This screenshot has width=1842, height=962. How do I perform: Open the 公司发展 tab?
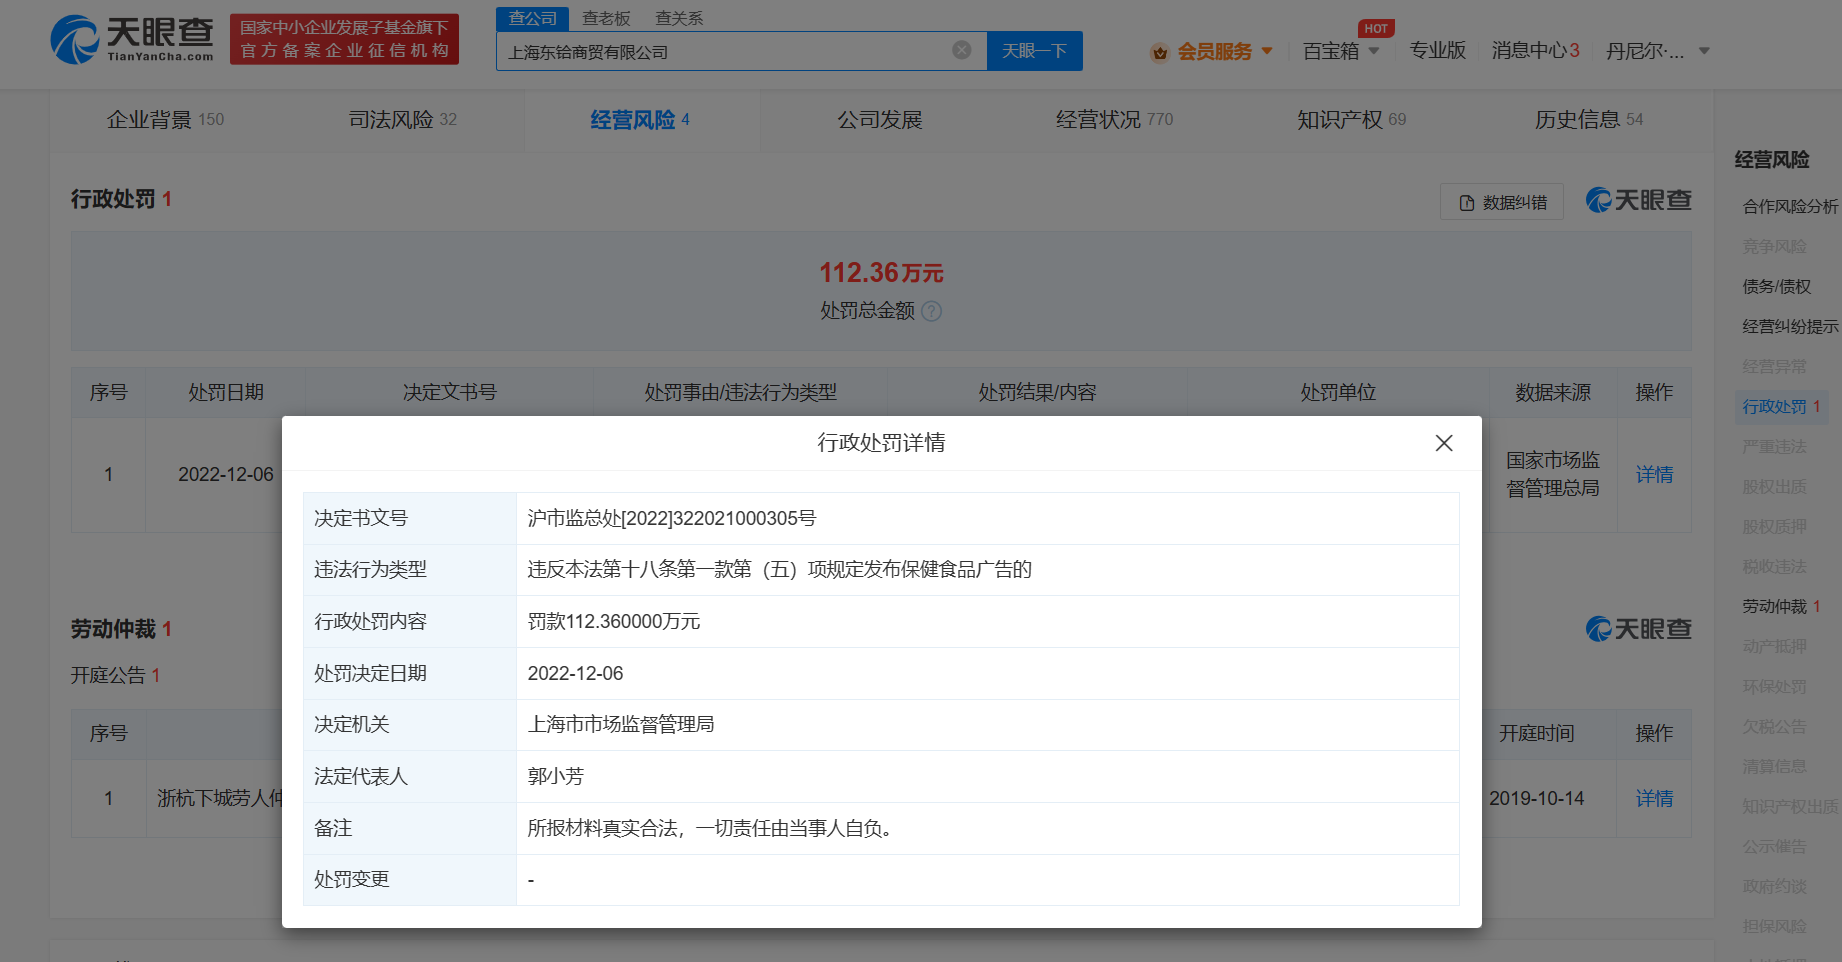(x=879, y=120)
